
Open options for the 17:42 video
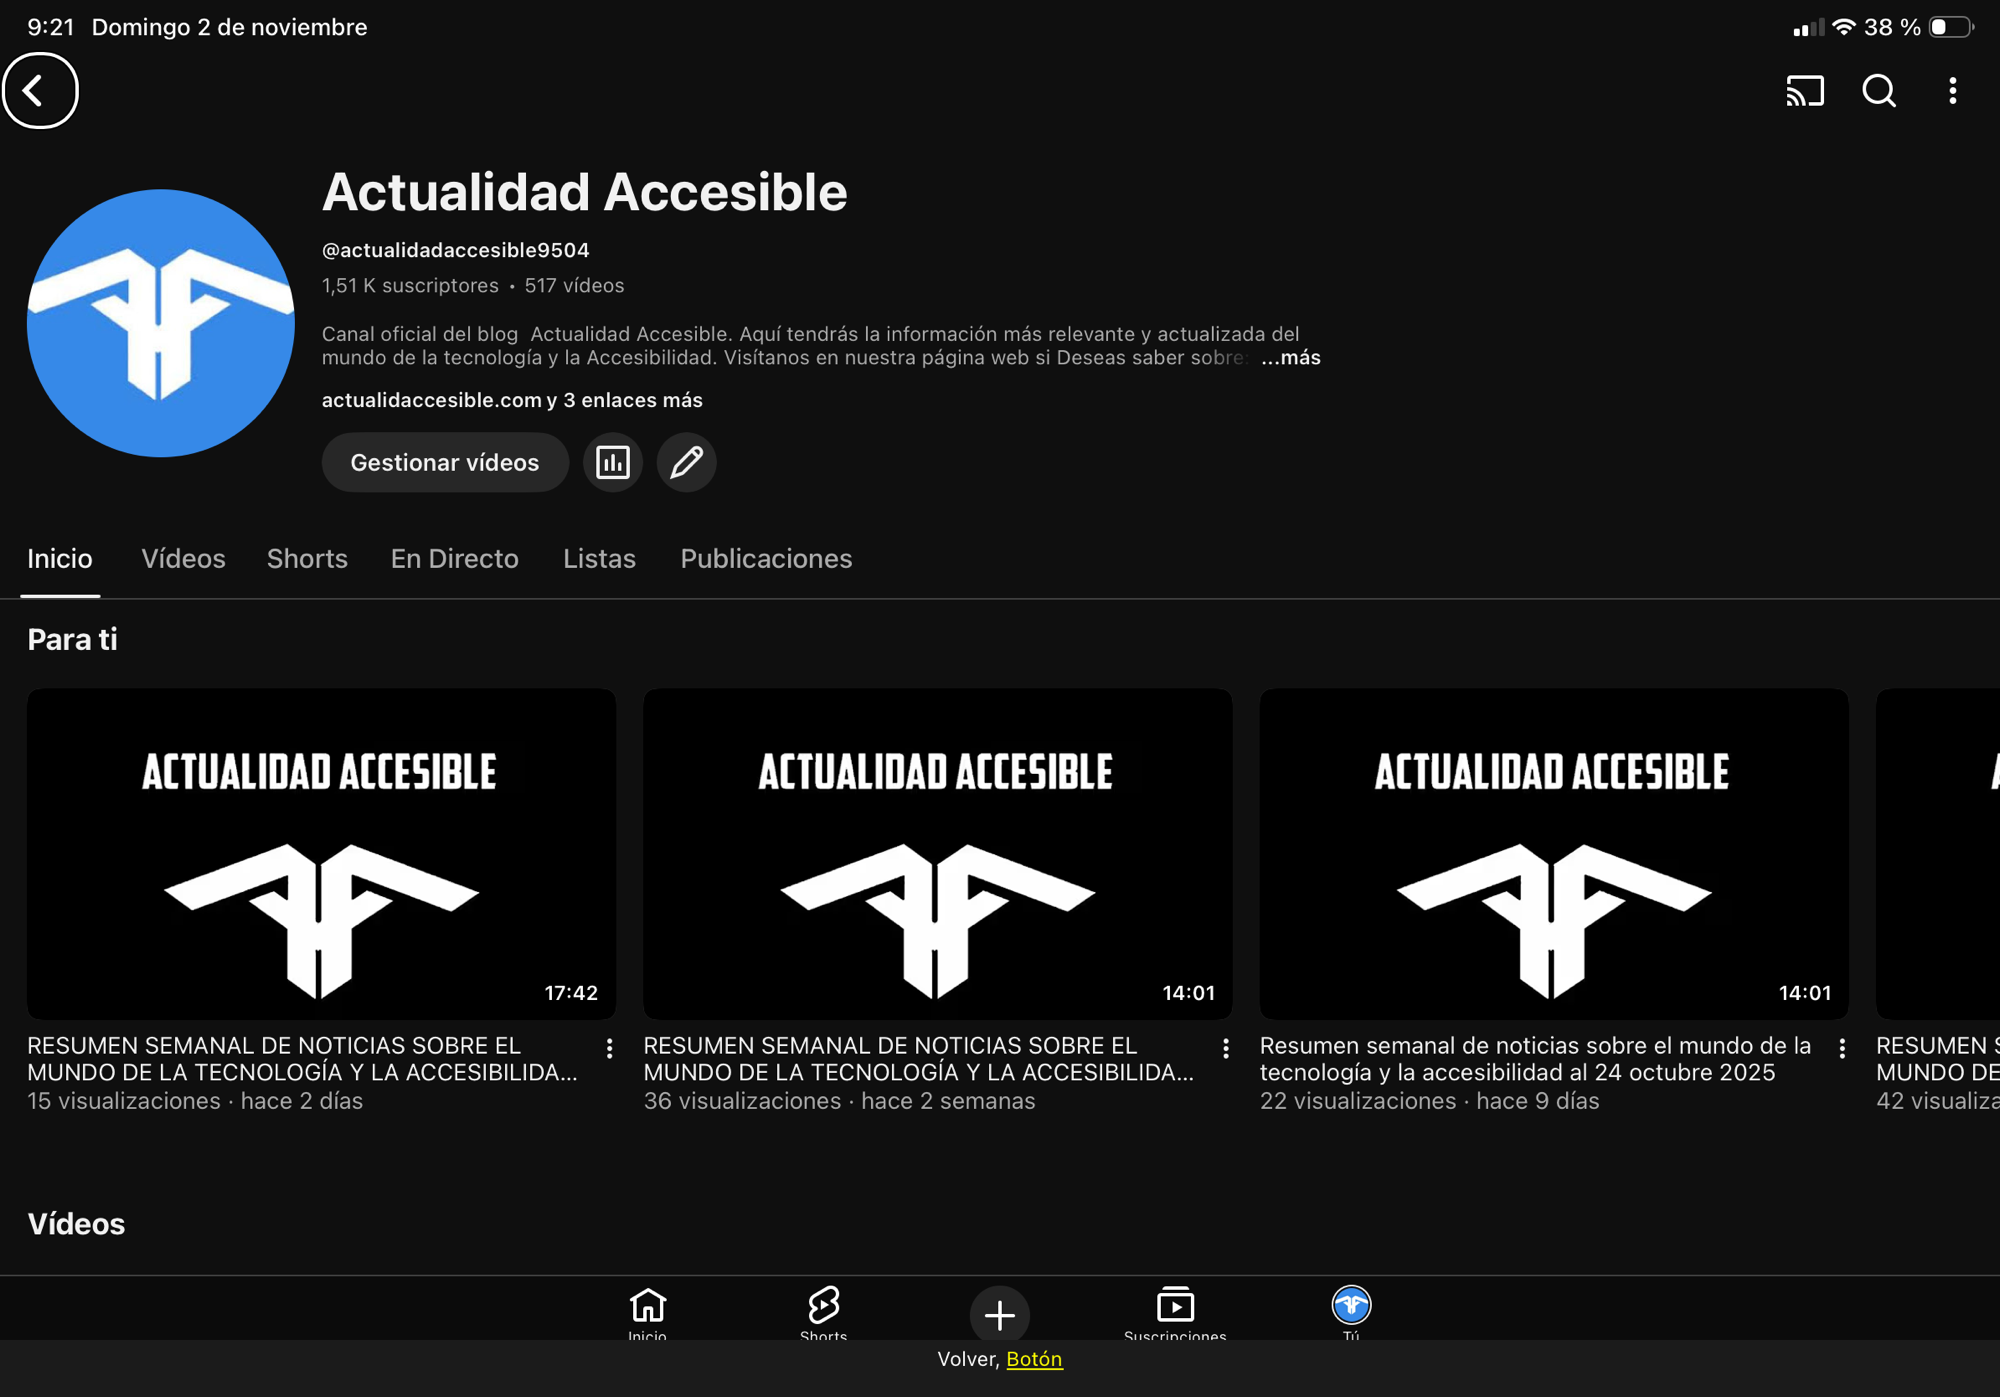[609, 1048]
